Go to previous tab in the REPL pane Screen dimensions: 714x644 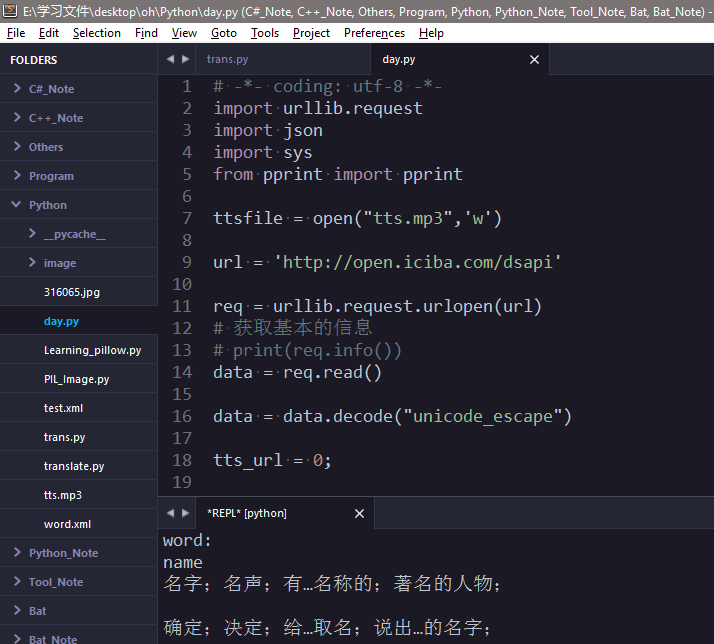click(170, 513)
